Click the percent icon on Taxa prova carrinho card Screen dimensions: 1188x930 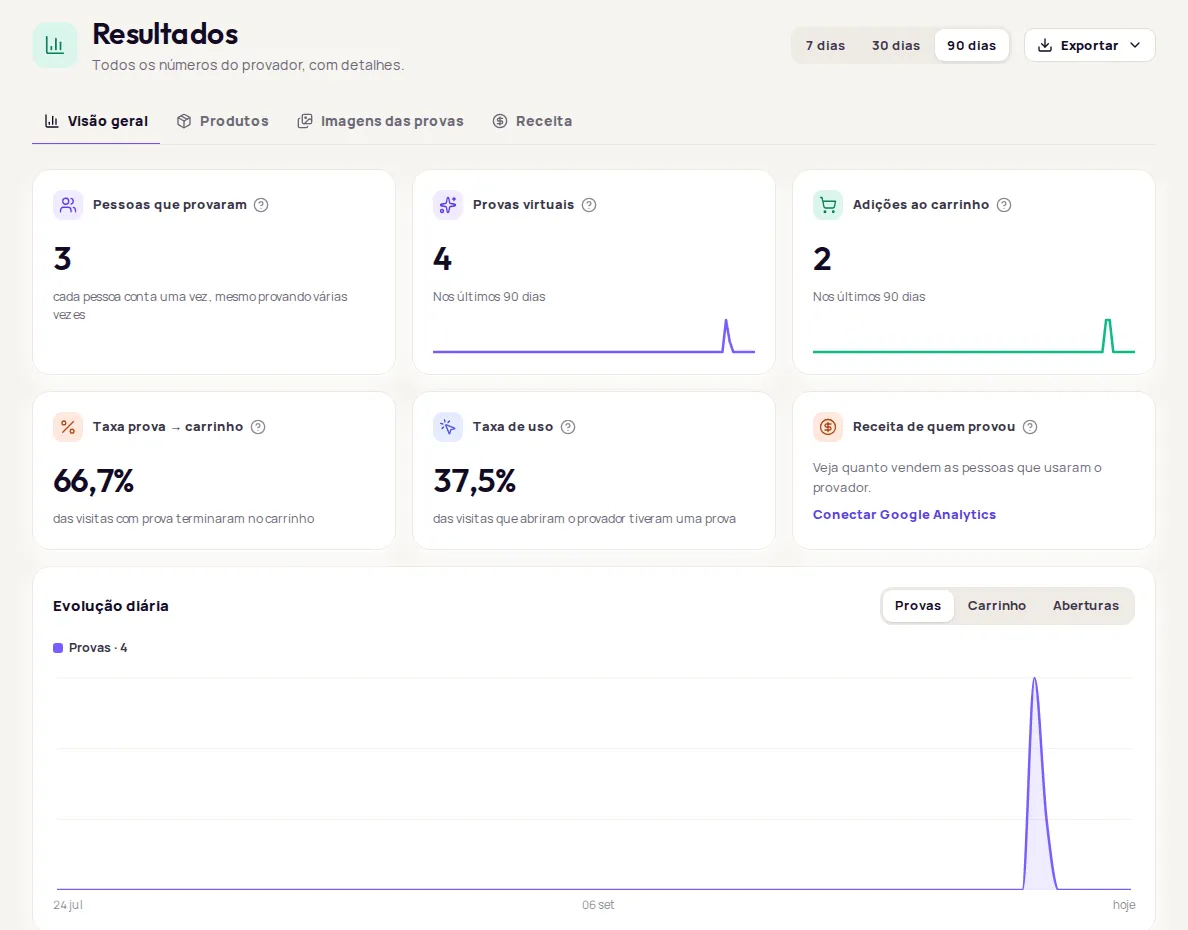pos(68,427)
